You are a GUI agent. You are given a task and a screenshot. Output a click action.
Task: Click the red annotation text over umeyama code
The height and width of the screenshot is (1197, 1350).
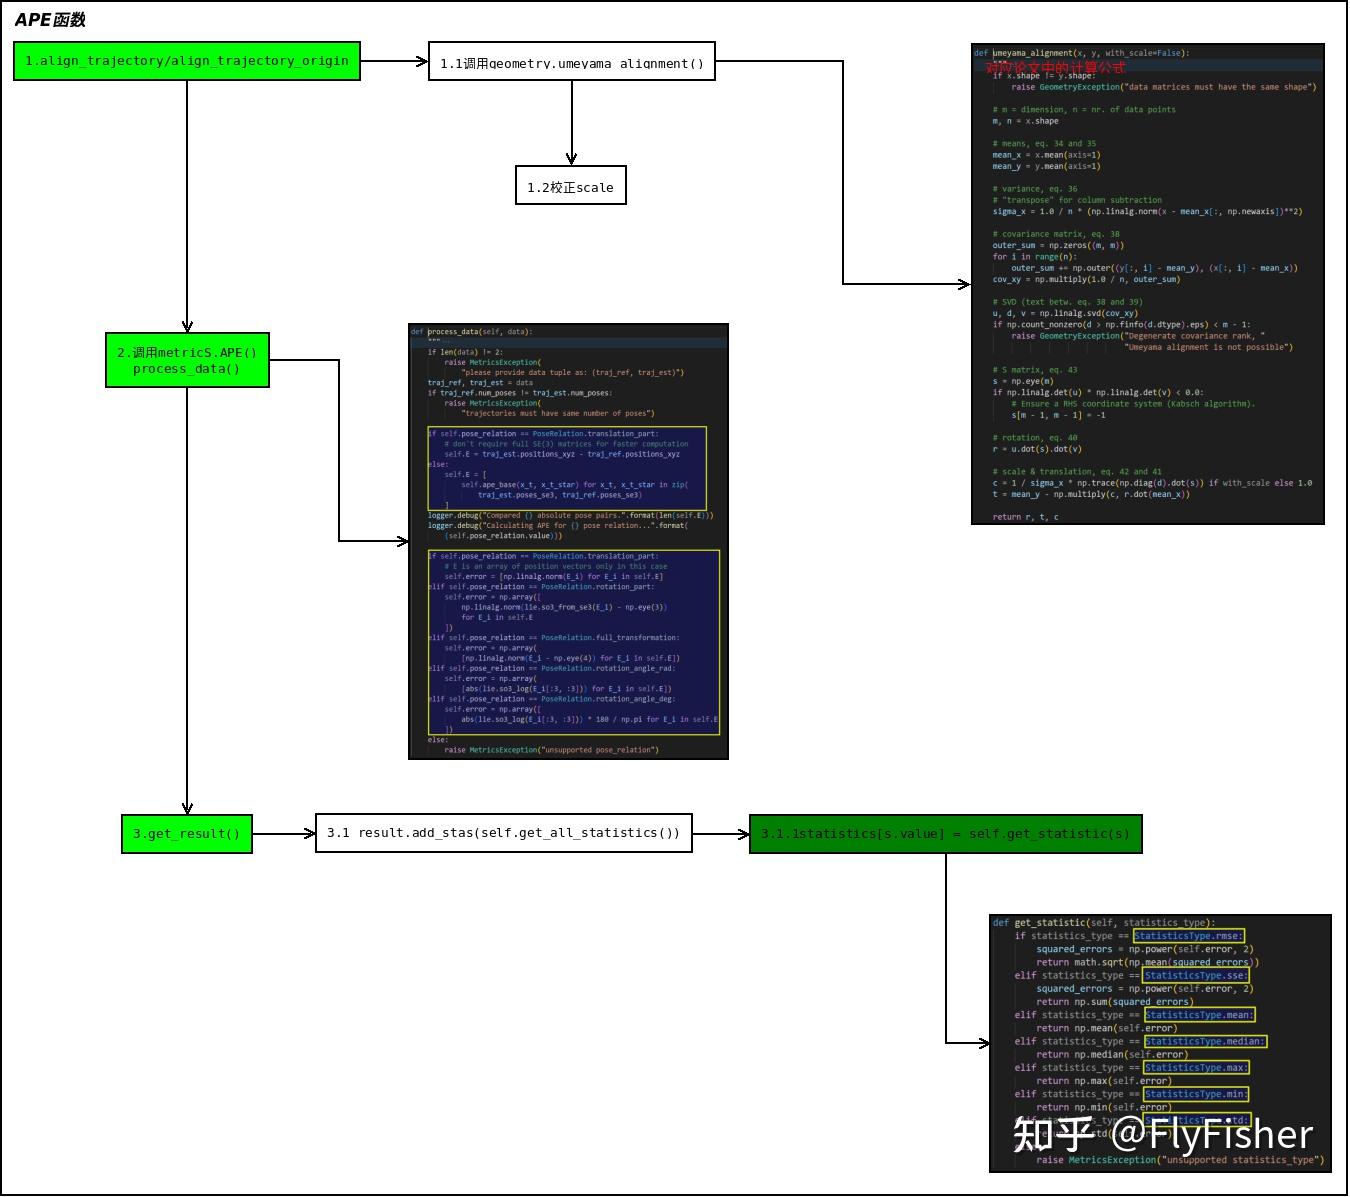point(1055,68)
